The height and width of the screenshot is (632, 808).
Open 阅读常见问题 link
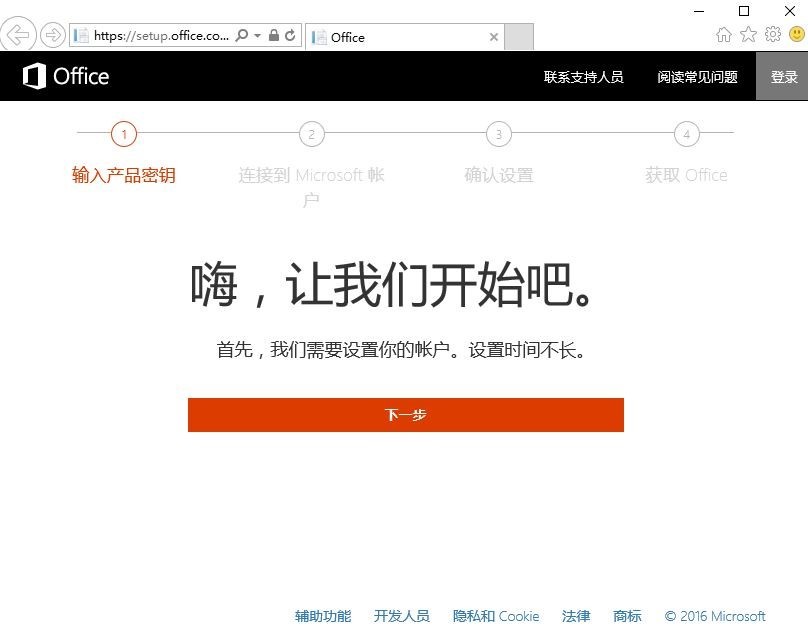(x=697, y=77)
